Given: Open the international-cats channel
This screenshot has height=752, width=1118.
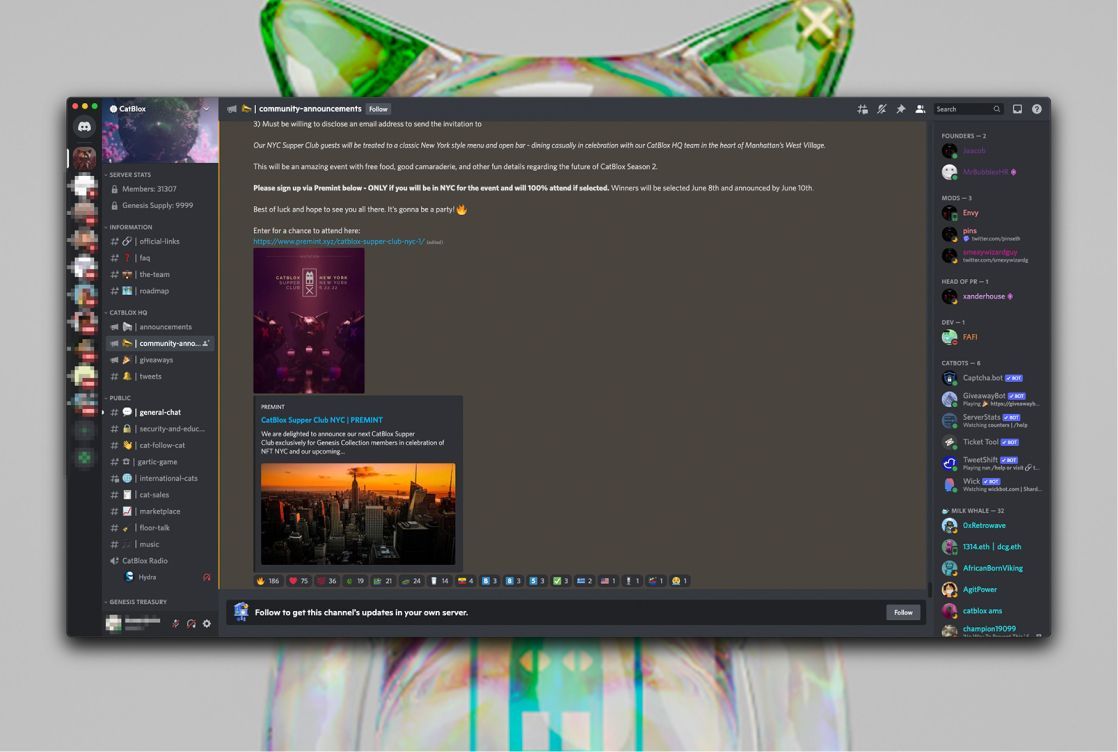Looking at the screenshot, I should (160, 478).
